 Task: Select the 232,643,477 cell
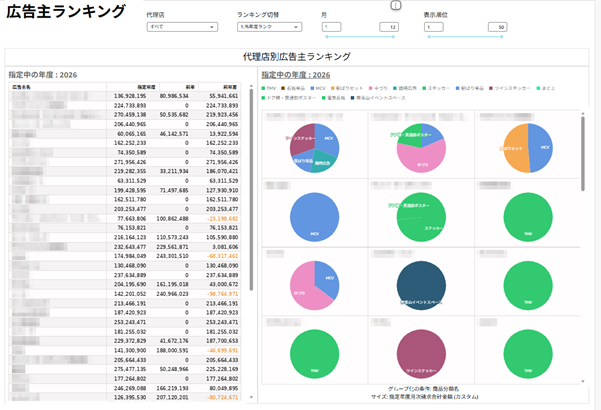coord(130,247)
